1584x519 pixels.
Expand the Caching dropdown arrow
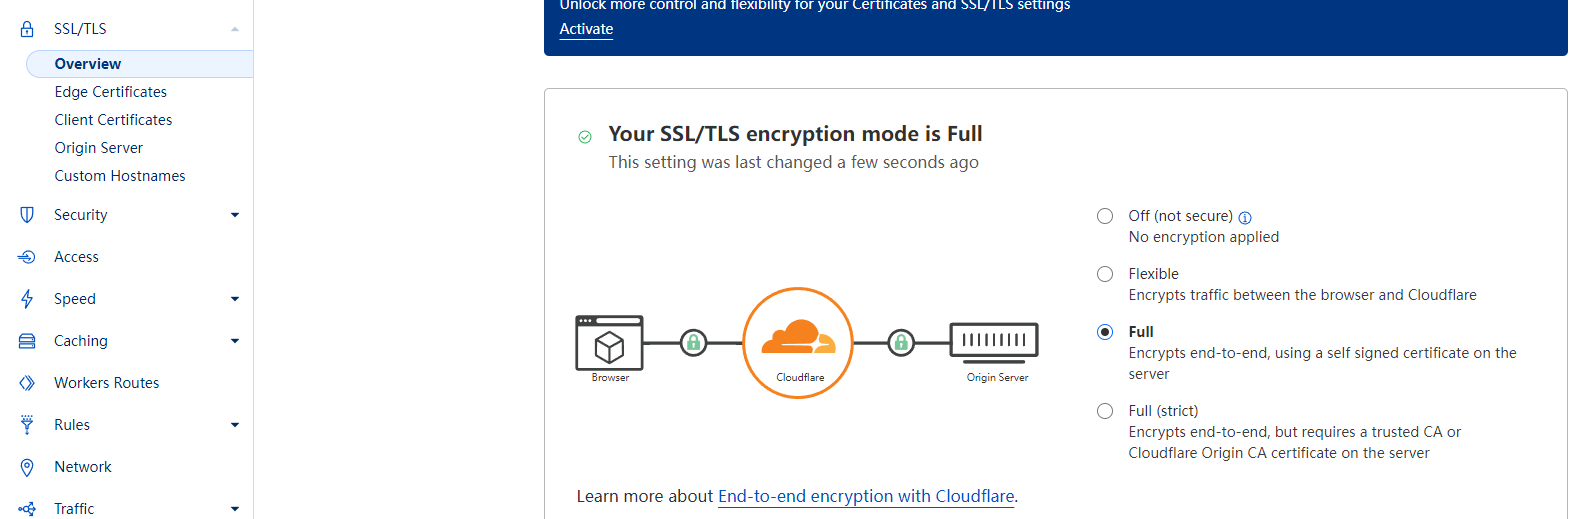(x=235, y=341)
